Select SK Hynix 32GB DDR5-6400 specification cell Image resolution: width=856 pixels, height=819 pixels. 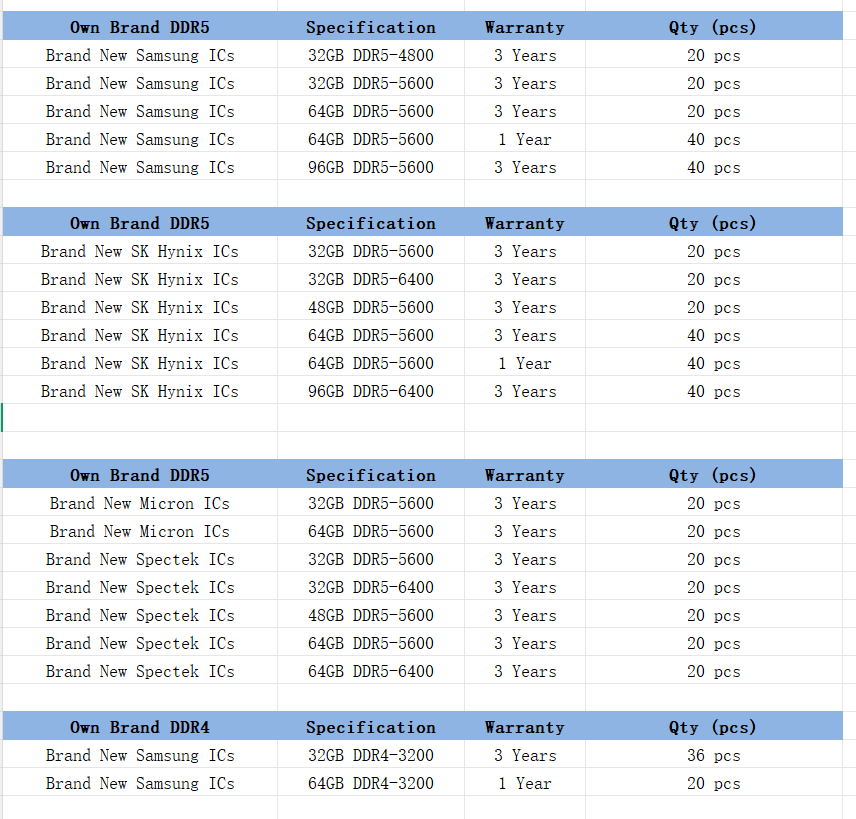(x=371, y=279)
